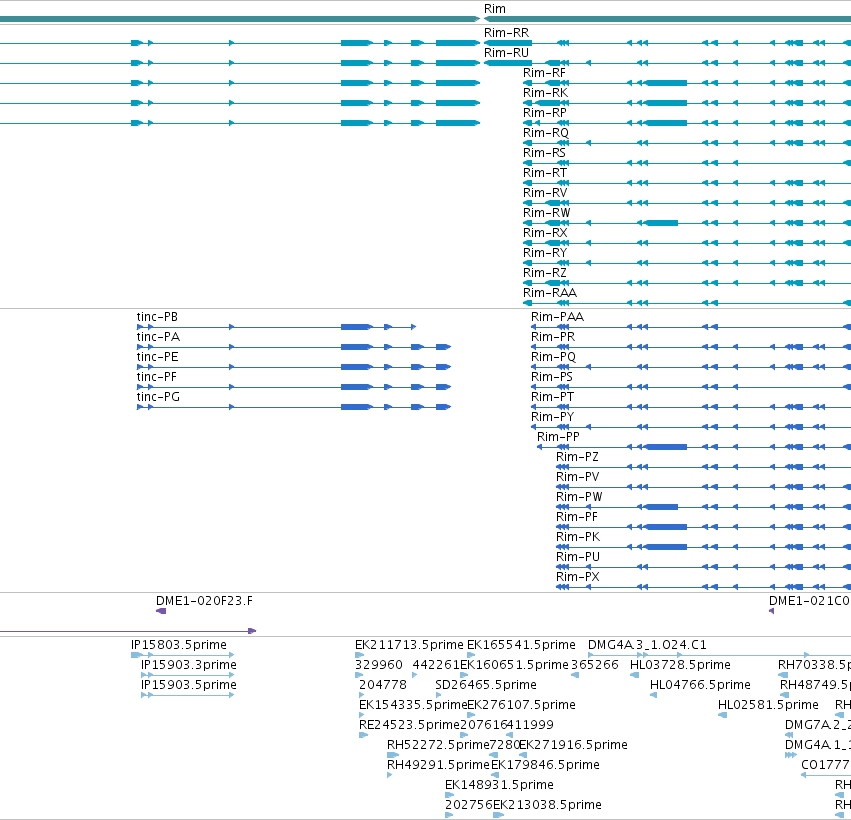This screenshot has width=851, height=820.
Task: Click the EK148931.5prime EST label
Action: click(499, 785)
